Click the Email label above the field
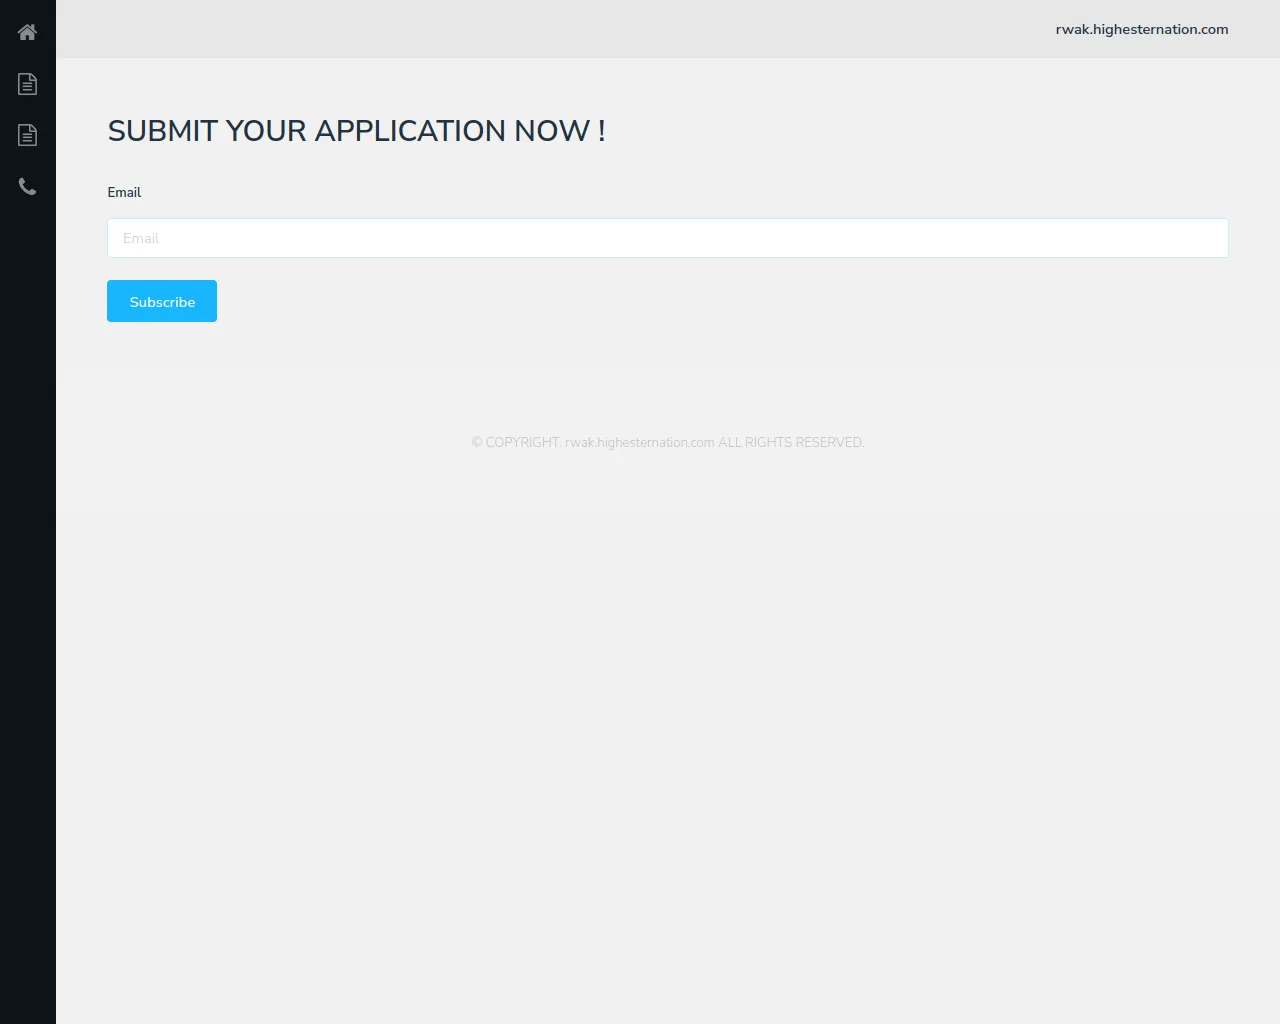Screen dimensions: 1280x1024 click(x=124, y=192)
